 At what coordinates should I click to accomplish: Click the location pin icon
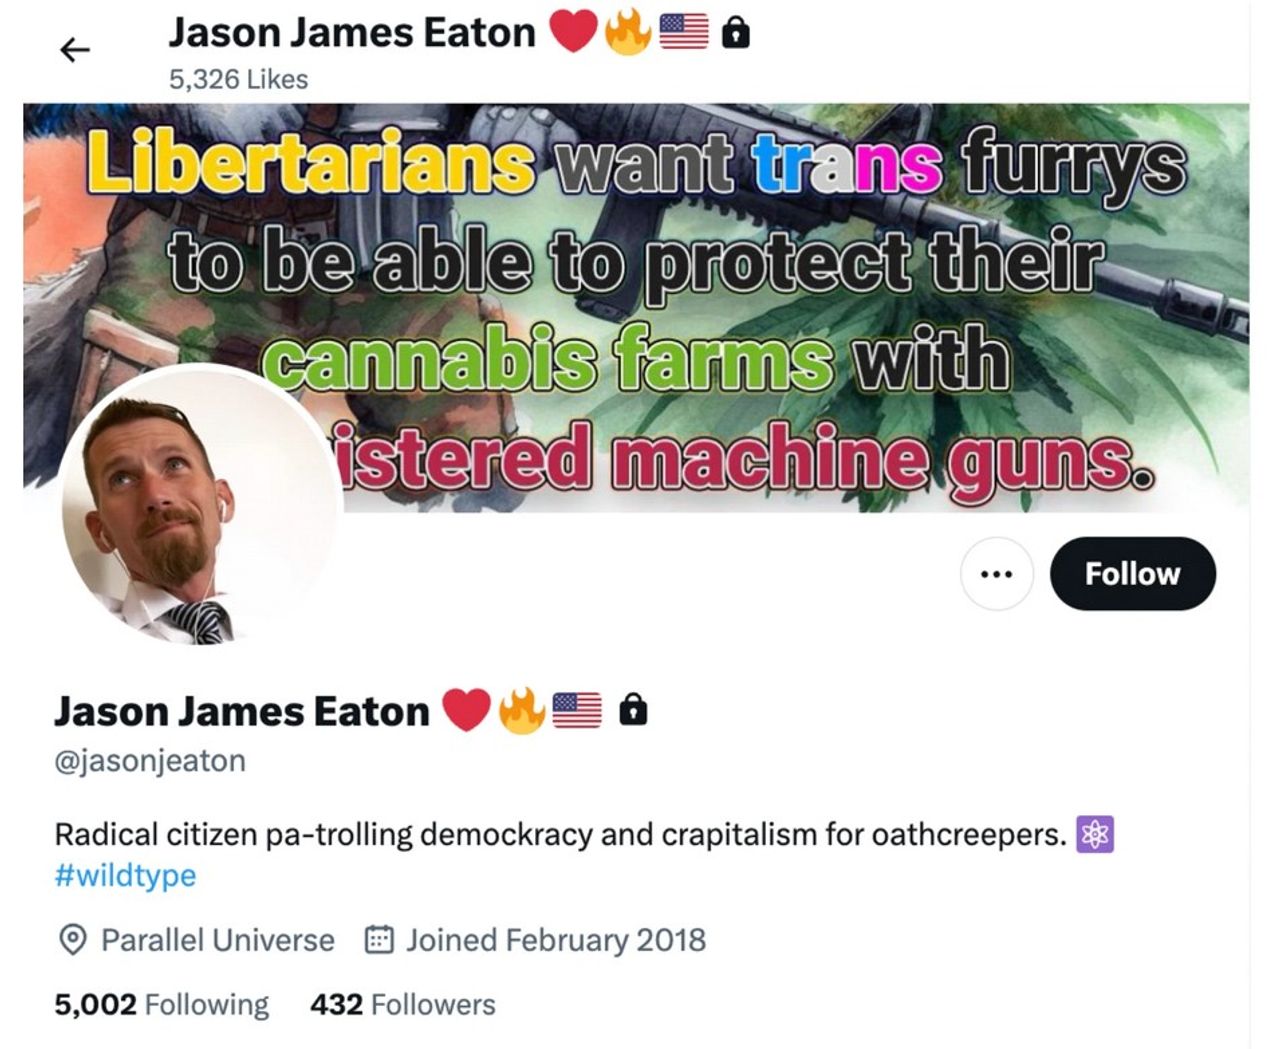click(x=72, y=940)
